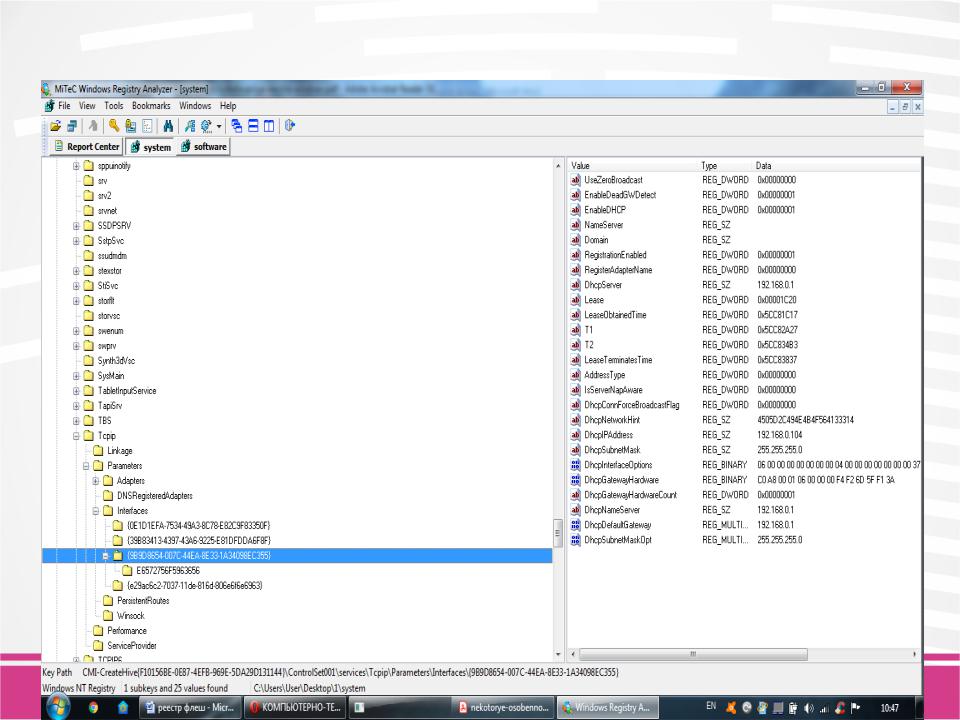Open the File menu

(x=64, y=106)
